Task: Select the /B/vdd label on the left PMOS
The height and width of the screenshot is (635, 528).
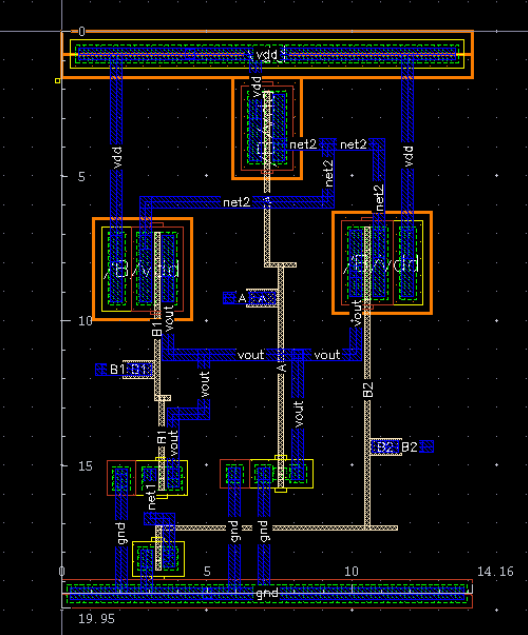Action: (x=142, y=271)
